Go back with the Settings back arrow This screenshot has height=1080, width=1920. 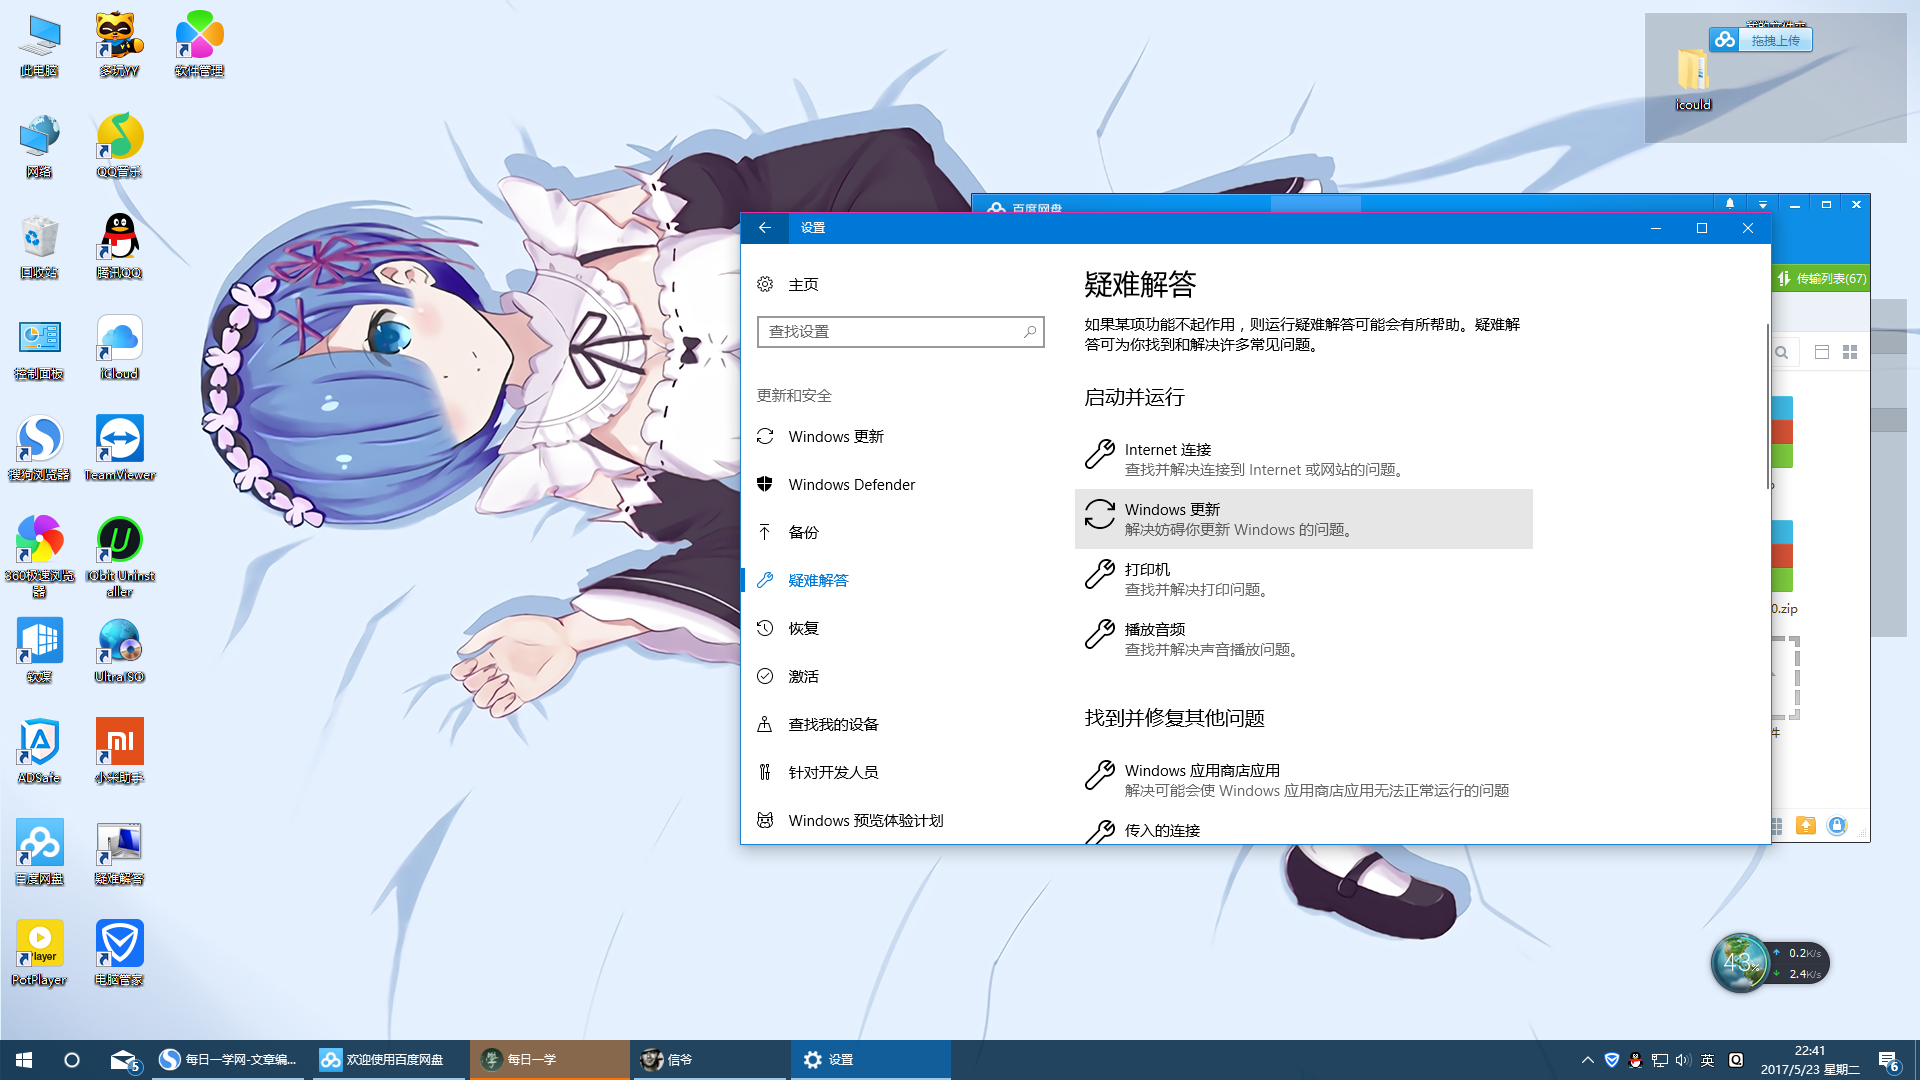coord(765,228)
